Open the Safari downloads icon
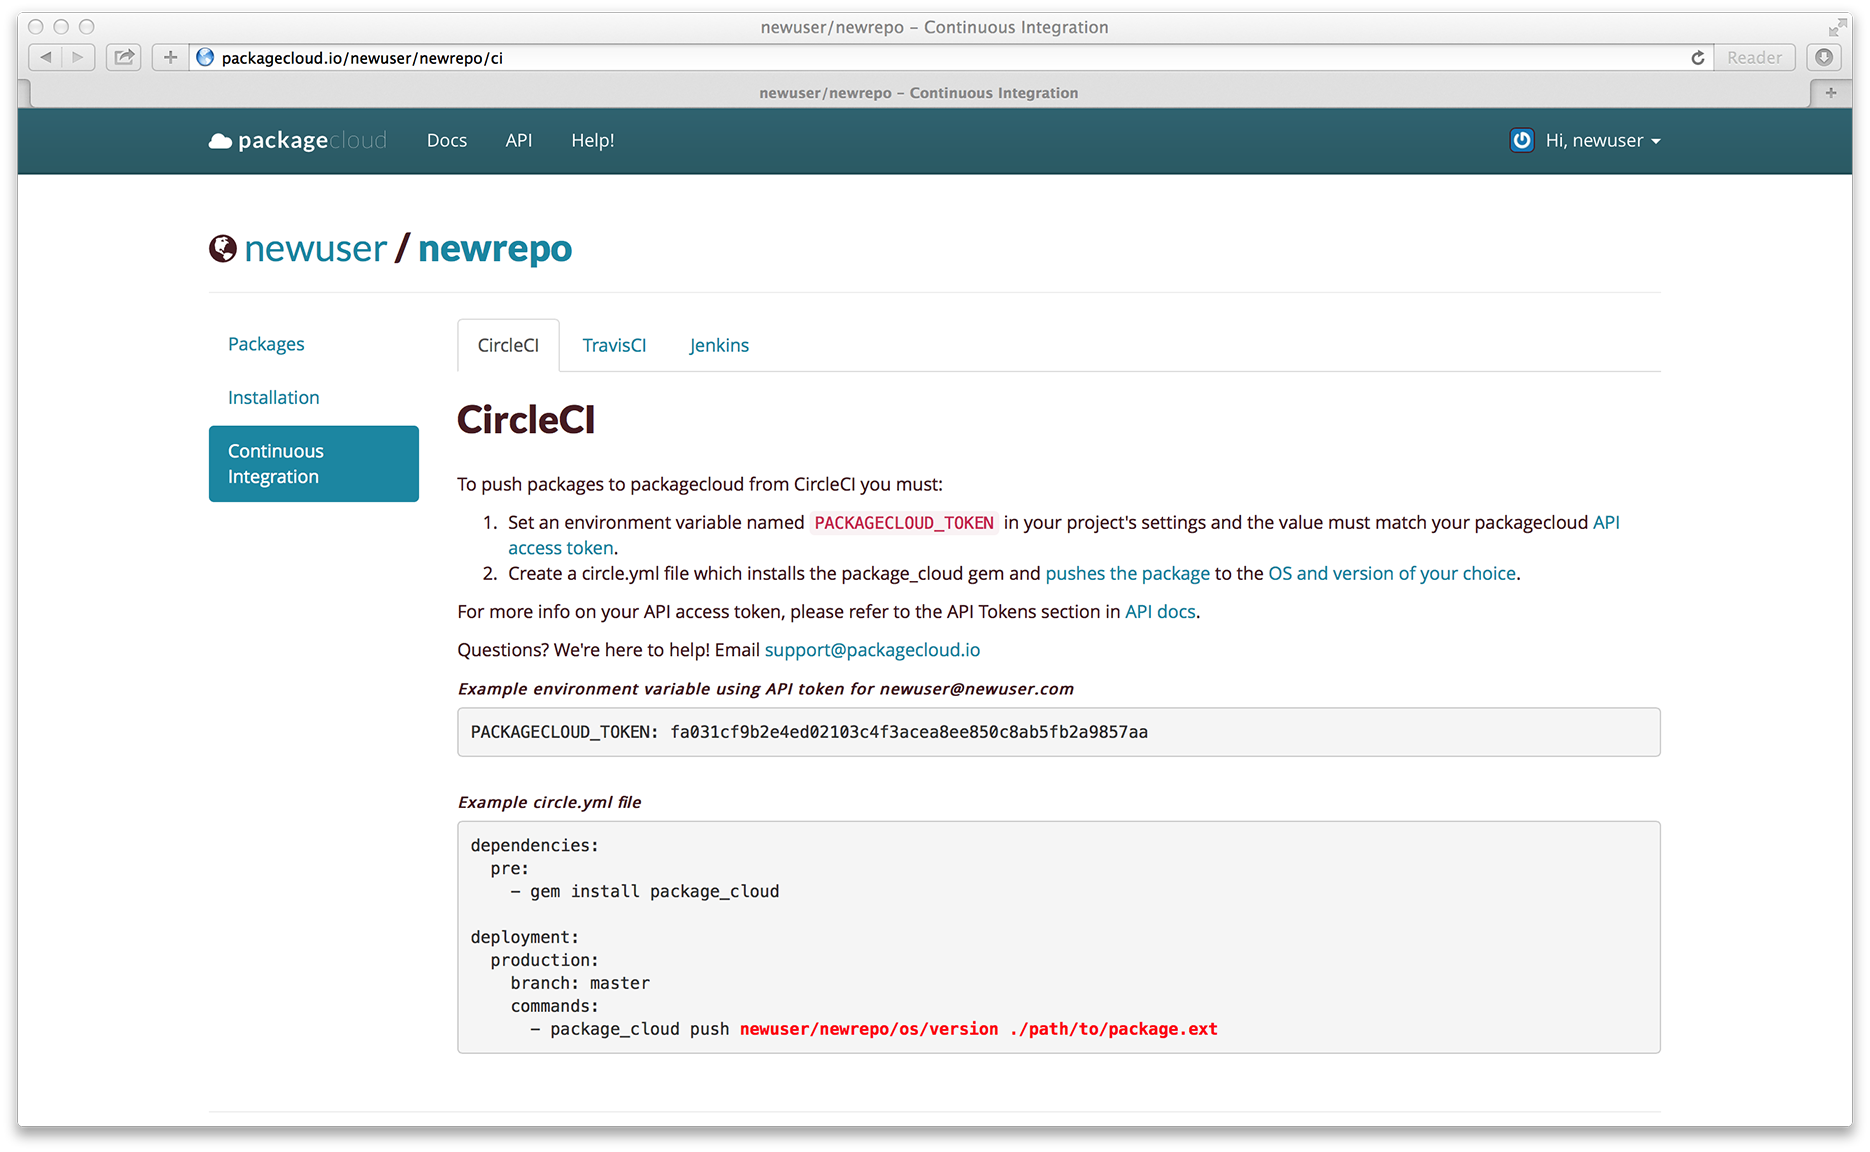 click(x=1824, y=58)
